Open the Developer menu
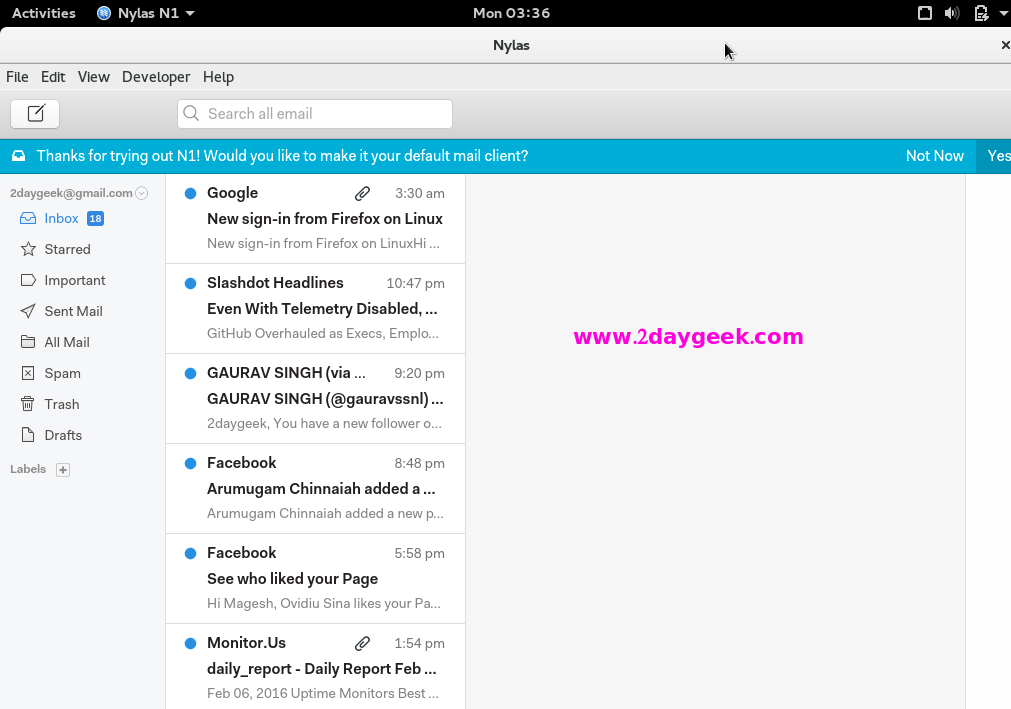 pyautogui.click(x=156, y=77)
